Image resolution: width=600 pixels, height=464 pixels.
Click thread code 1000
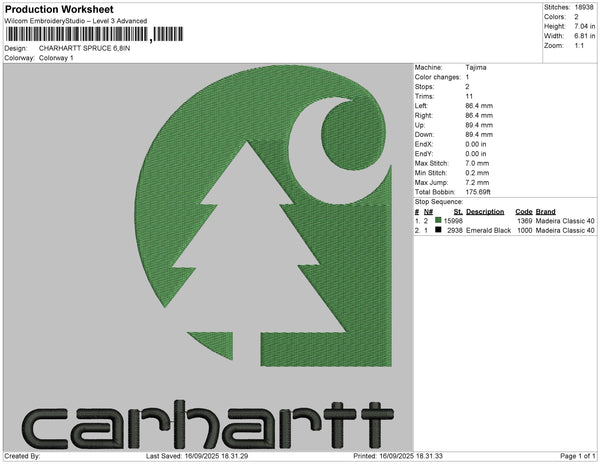point(525,230)
